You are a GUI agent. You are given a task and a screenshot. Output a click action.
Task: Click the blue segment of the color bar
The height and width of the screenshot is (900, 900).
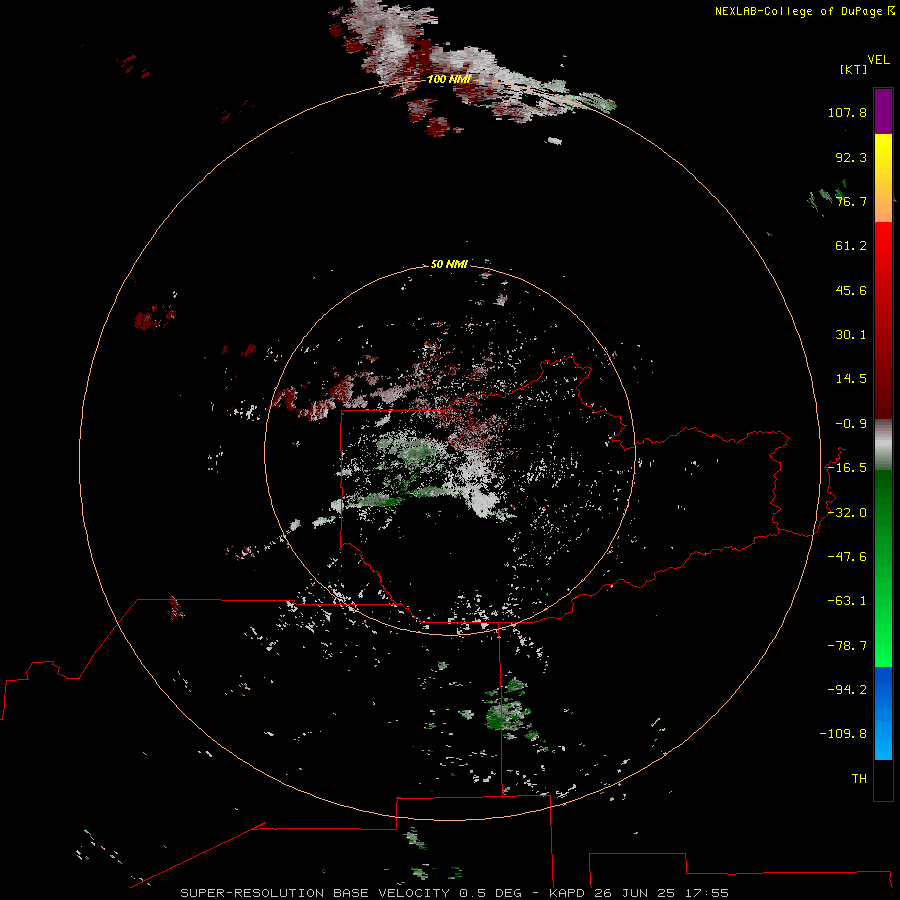coord(883,713)
